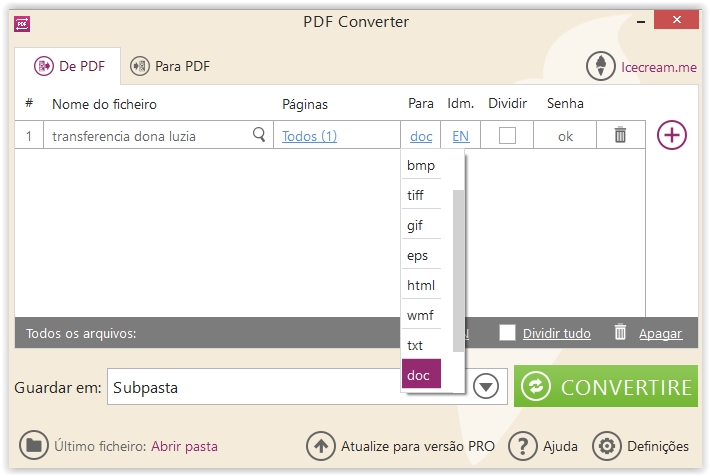
Task: Click the upgrade arrow icon for the PRO version
Action: 321,446
